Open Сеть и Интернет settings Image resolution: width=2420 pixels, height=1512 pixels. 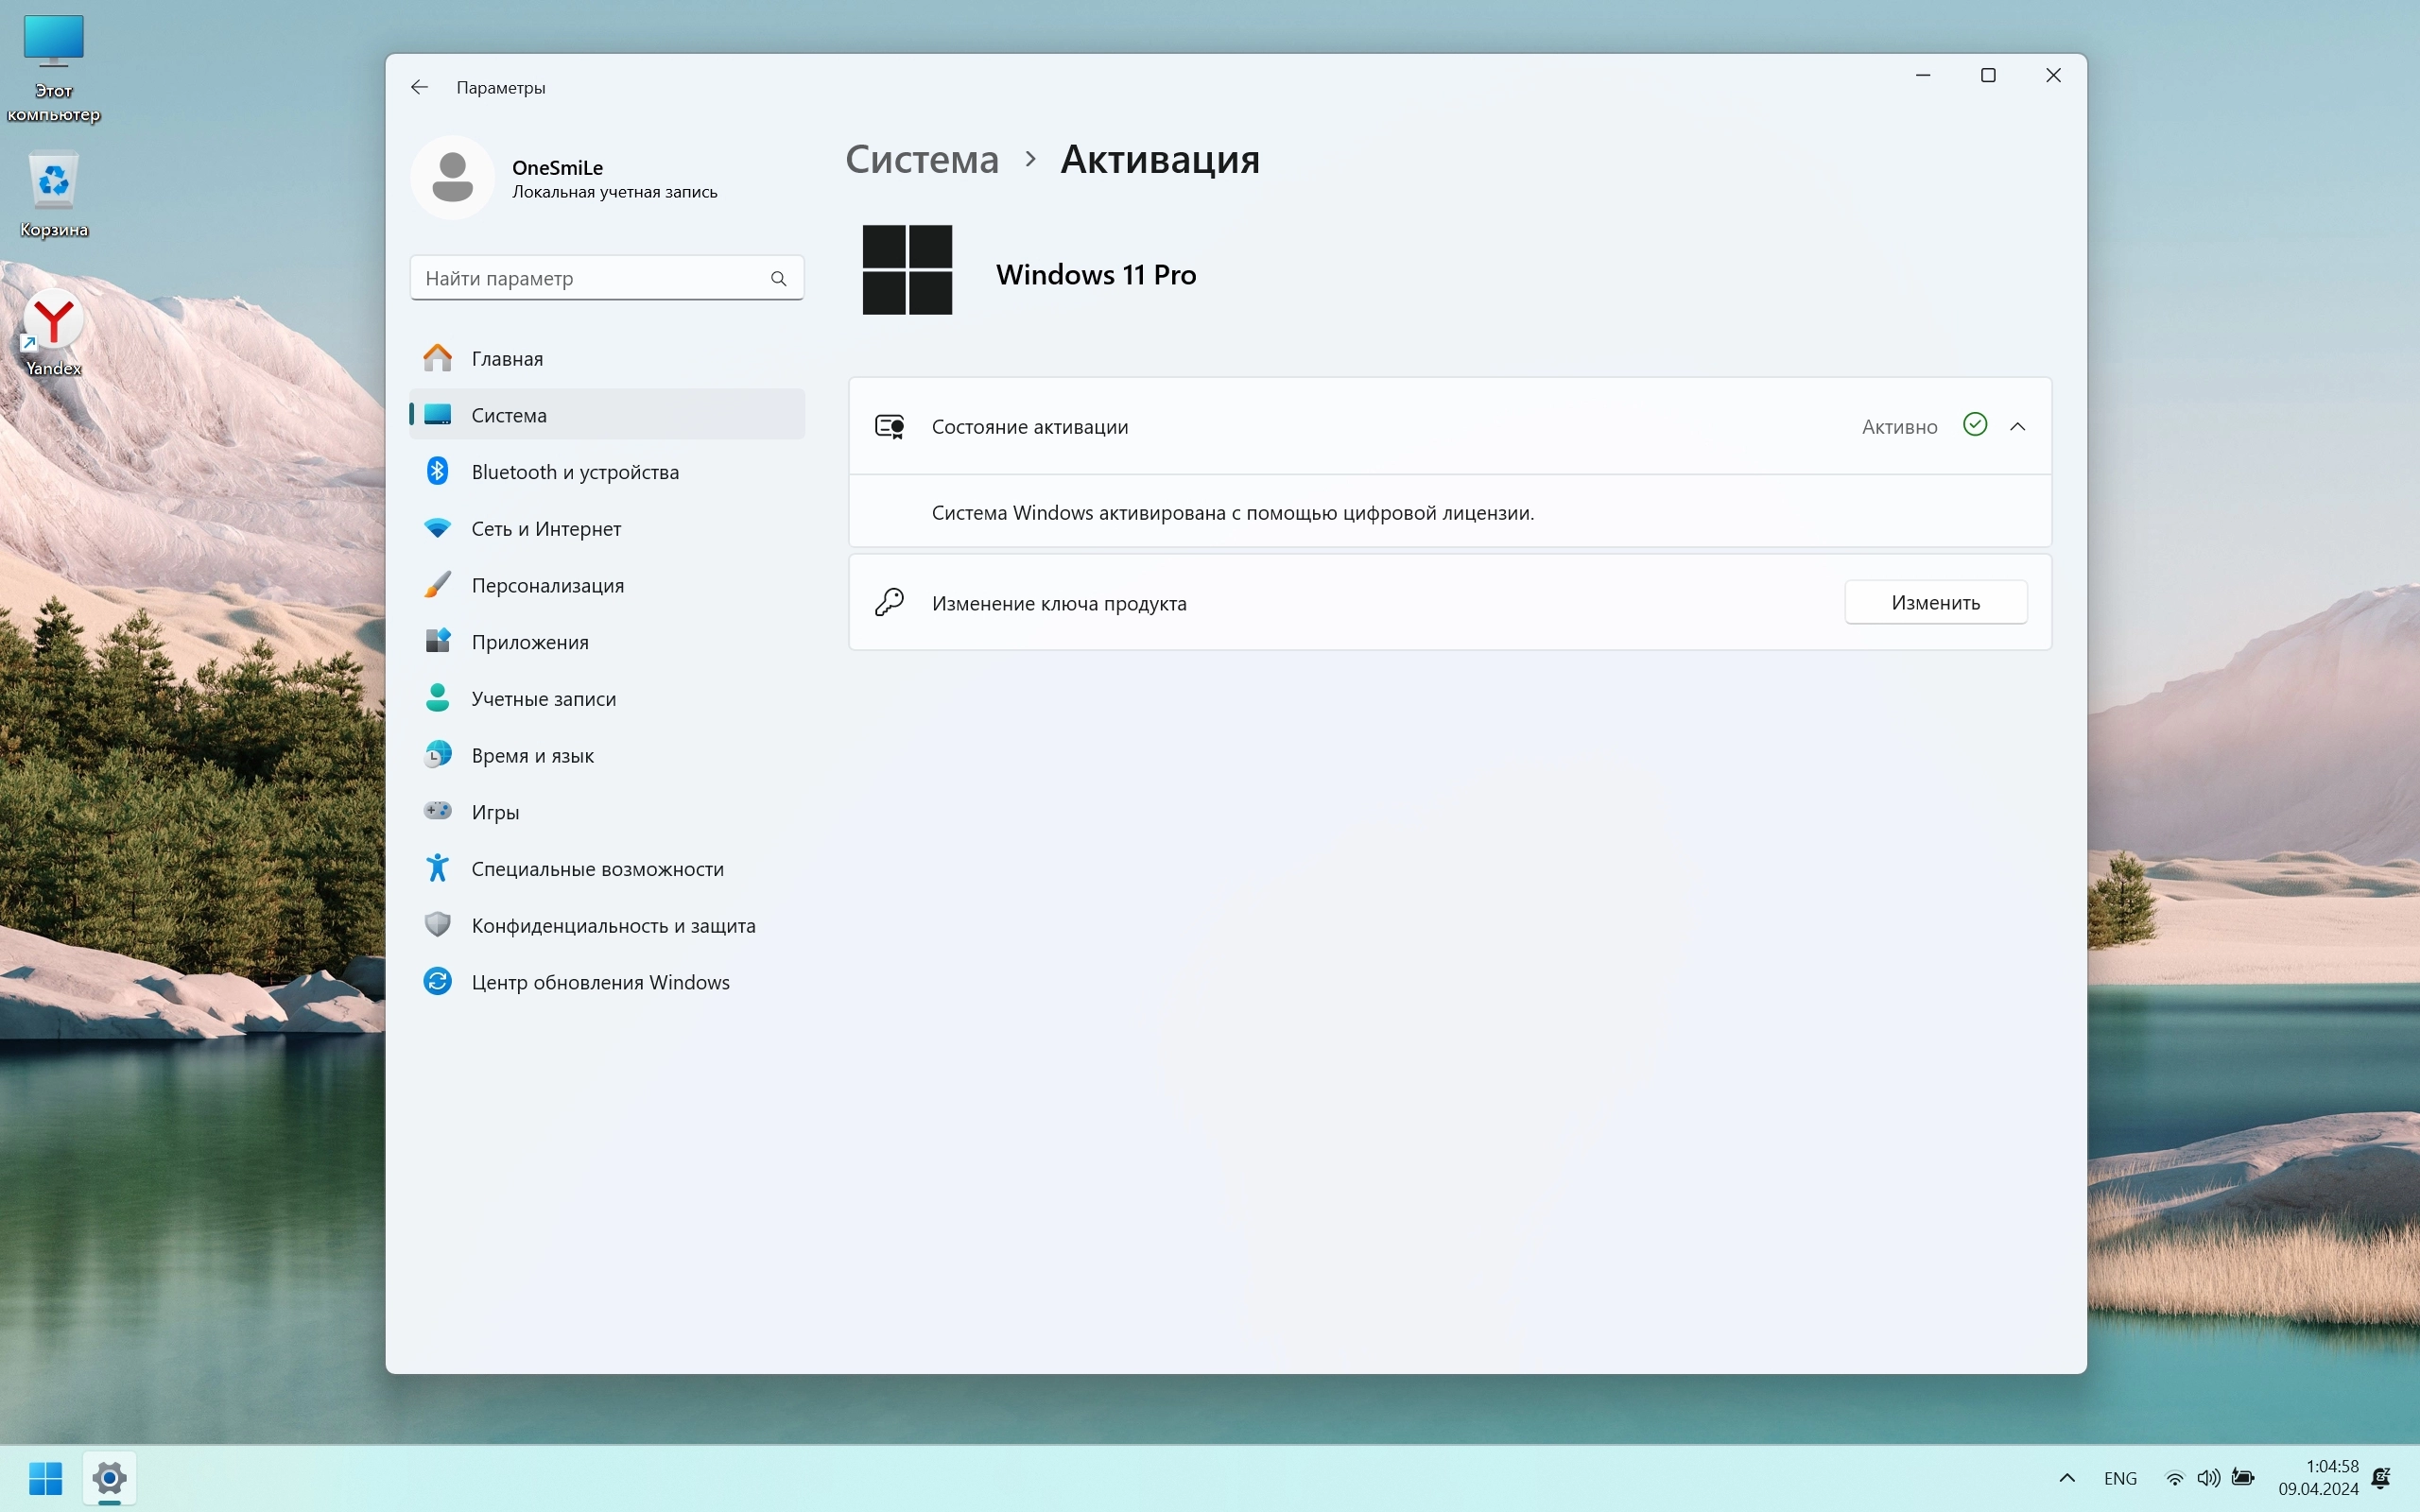(x=545, y=529)
